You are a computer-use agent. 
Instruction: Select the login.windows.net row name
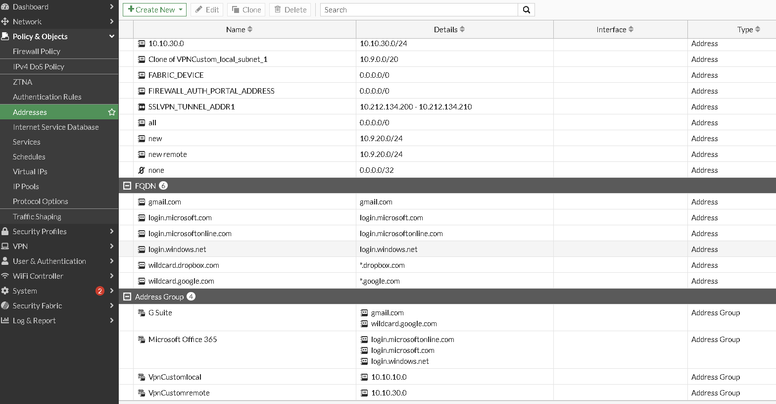tap(177, 250)
